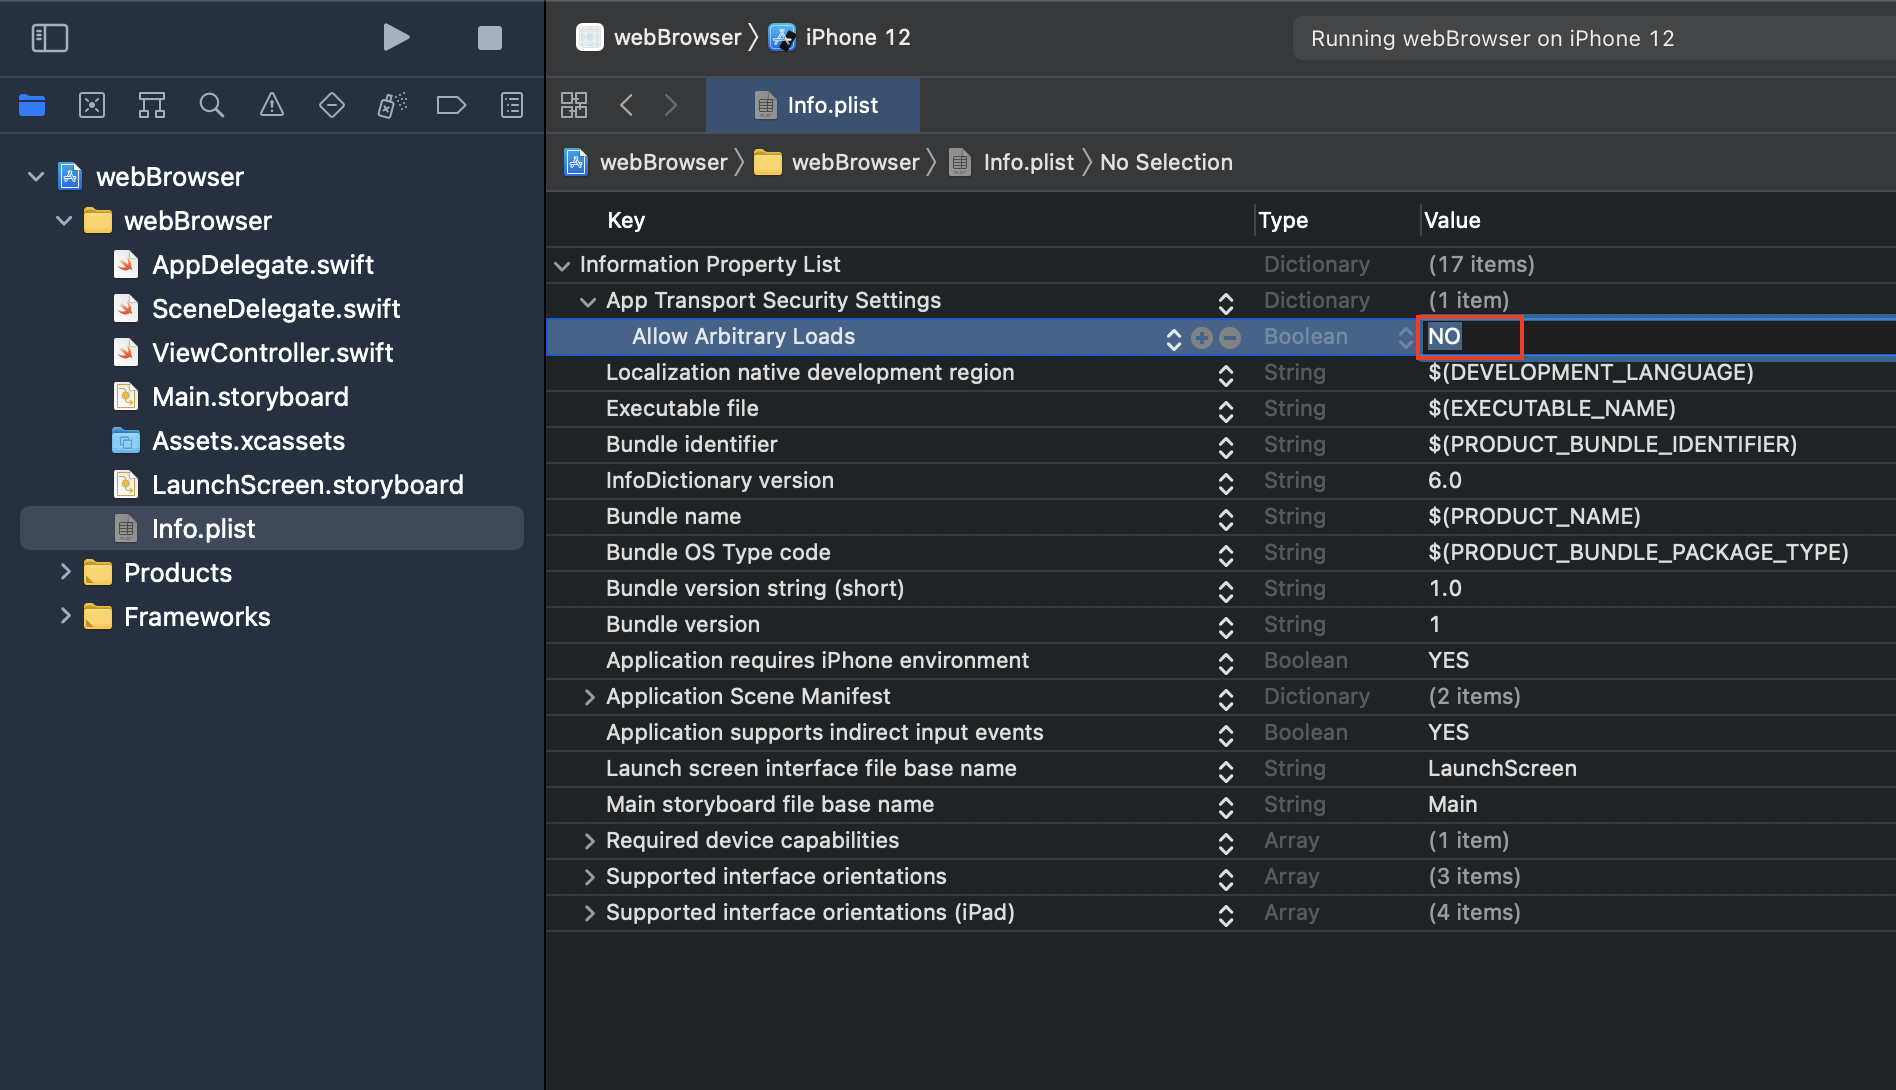The width and height of the screenshot is (1896, 1090).
Task: Click $(PRODUCT_BUNDLE_IDENTIFIER) value
Action: click(1612, 445)
